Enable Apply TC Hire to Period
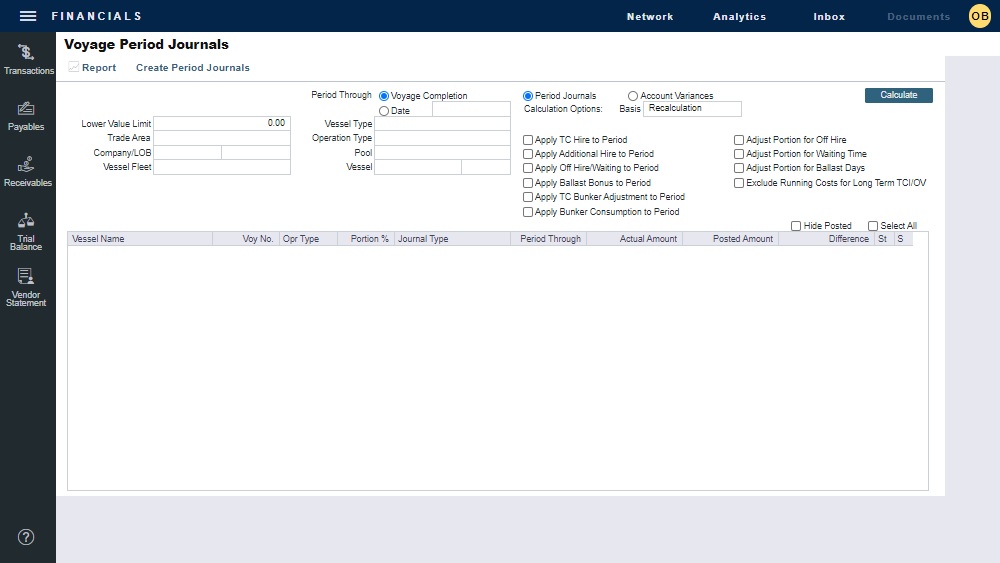Screen dimensions: 1000x563 [529, 141]
